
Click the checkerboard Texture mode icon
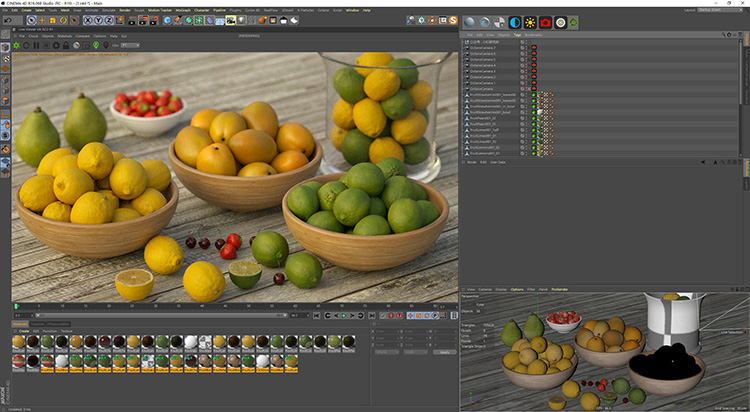pyautogui.click(x=5, y=59)
